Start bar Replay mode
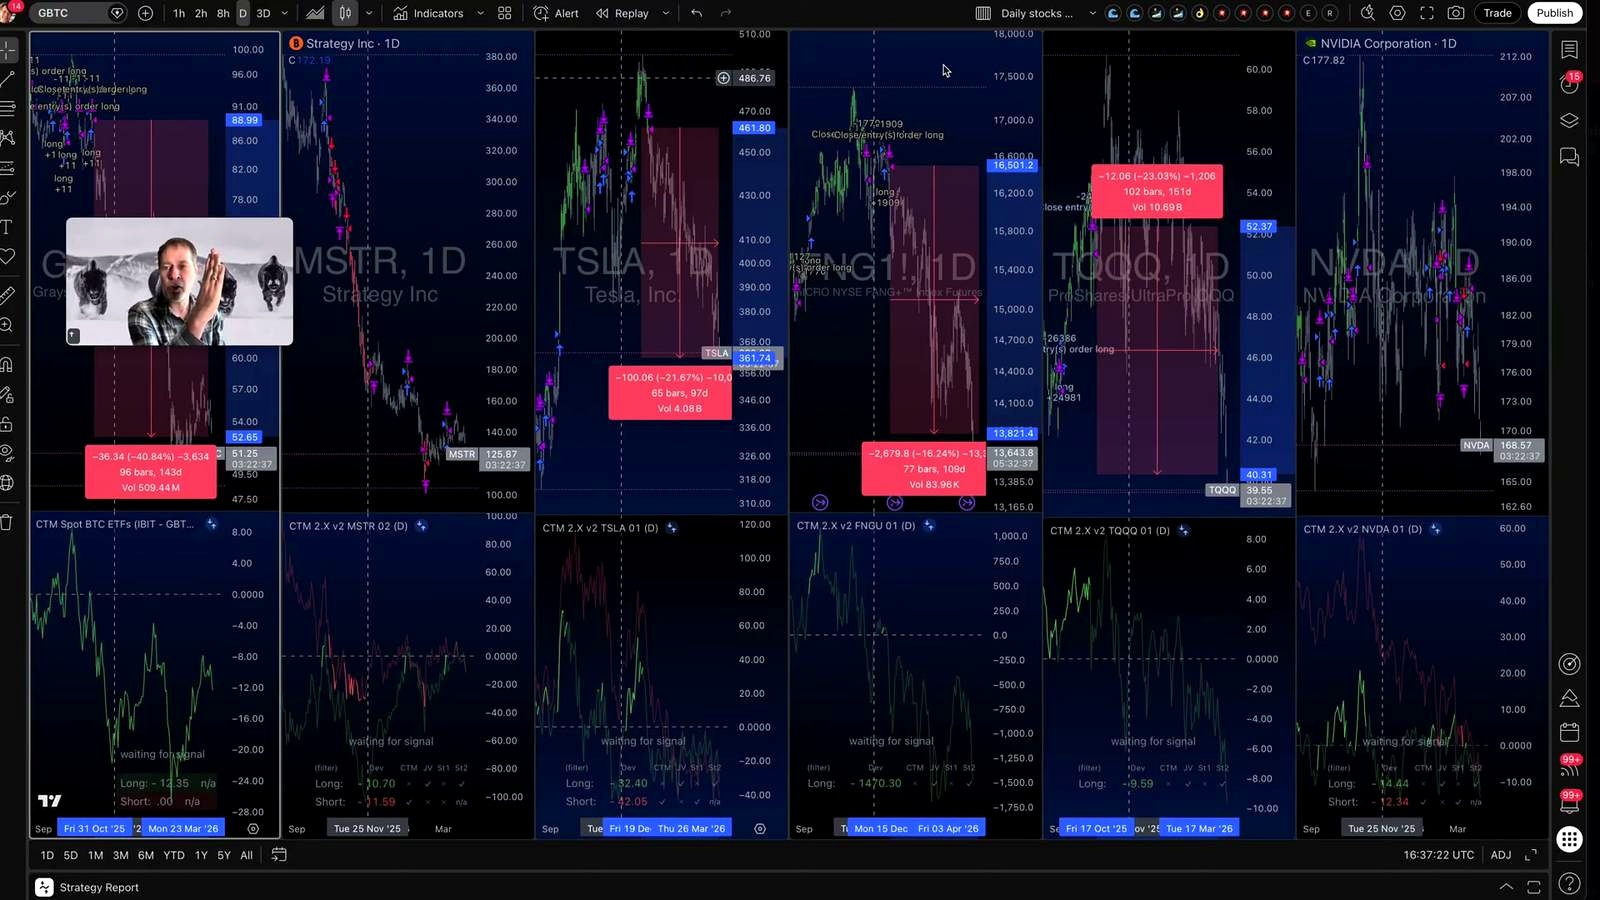This screenshot has width=1600, height=900. [x=622, y=13]
